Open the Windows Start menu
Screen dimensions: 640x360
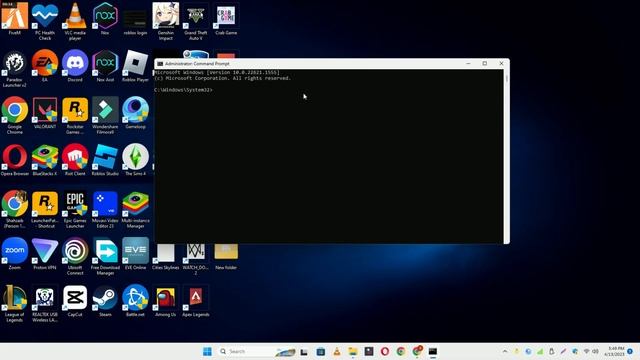[x=207, y=351]
